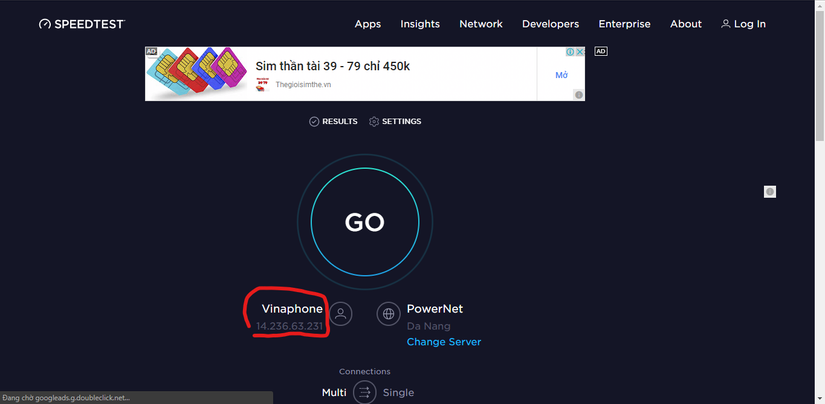Select Single connection mode
The width and height of the screenshot is (825, 404).
(x=398, y=393)
